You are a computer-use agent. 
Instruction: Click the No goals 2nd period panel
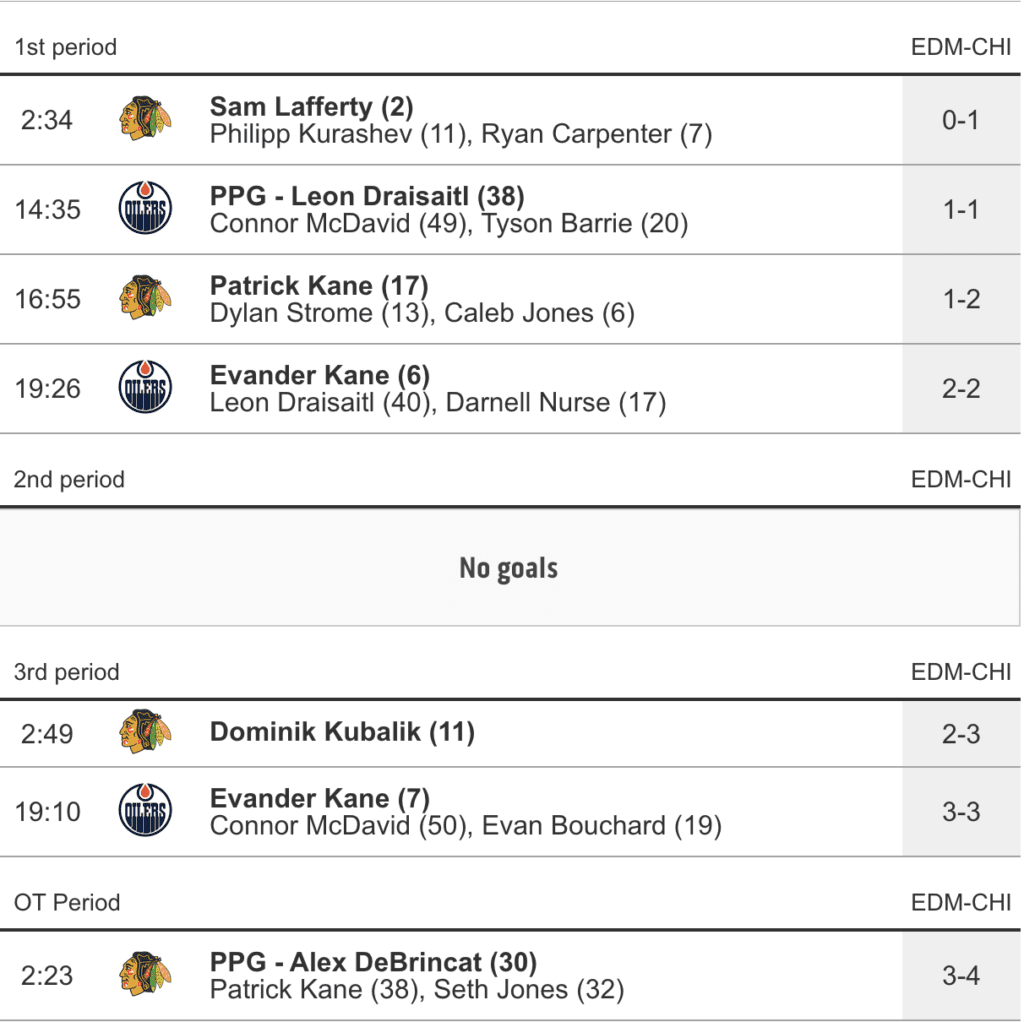(x=509, y=568)
